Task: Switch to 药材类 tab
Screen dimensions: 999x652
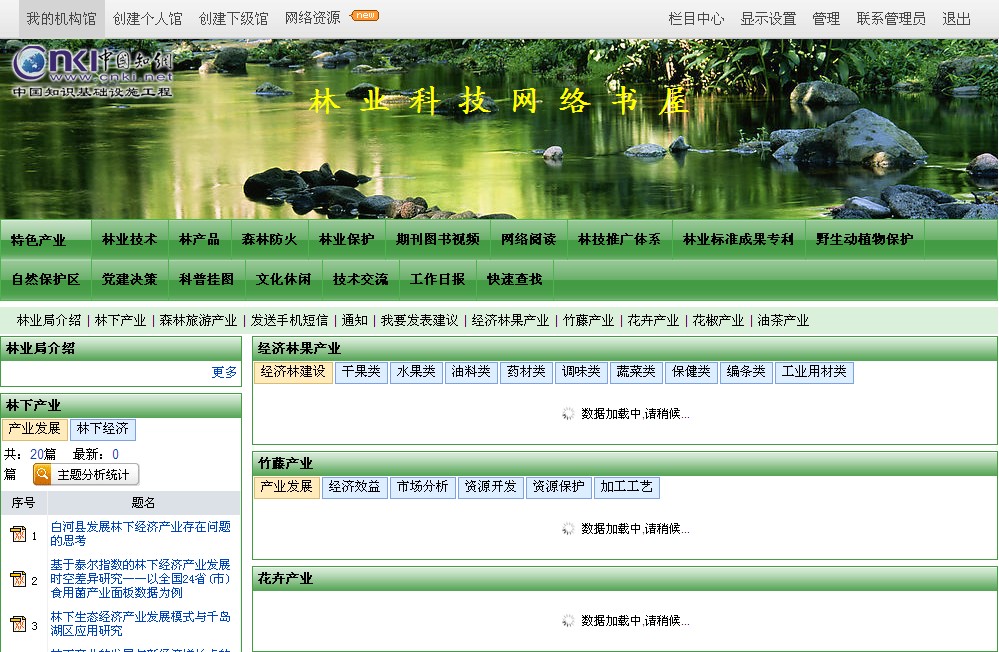Action: pyautogui.click(x=526, y=372)
